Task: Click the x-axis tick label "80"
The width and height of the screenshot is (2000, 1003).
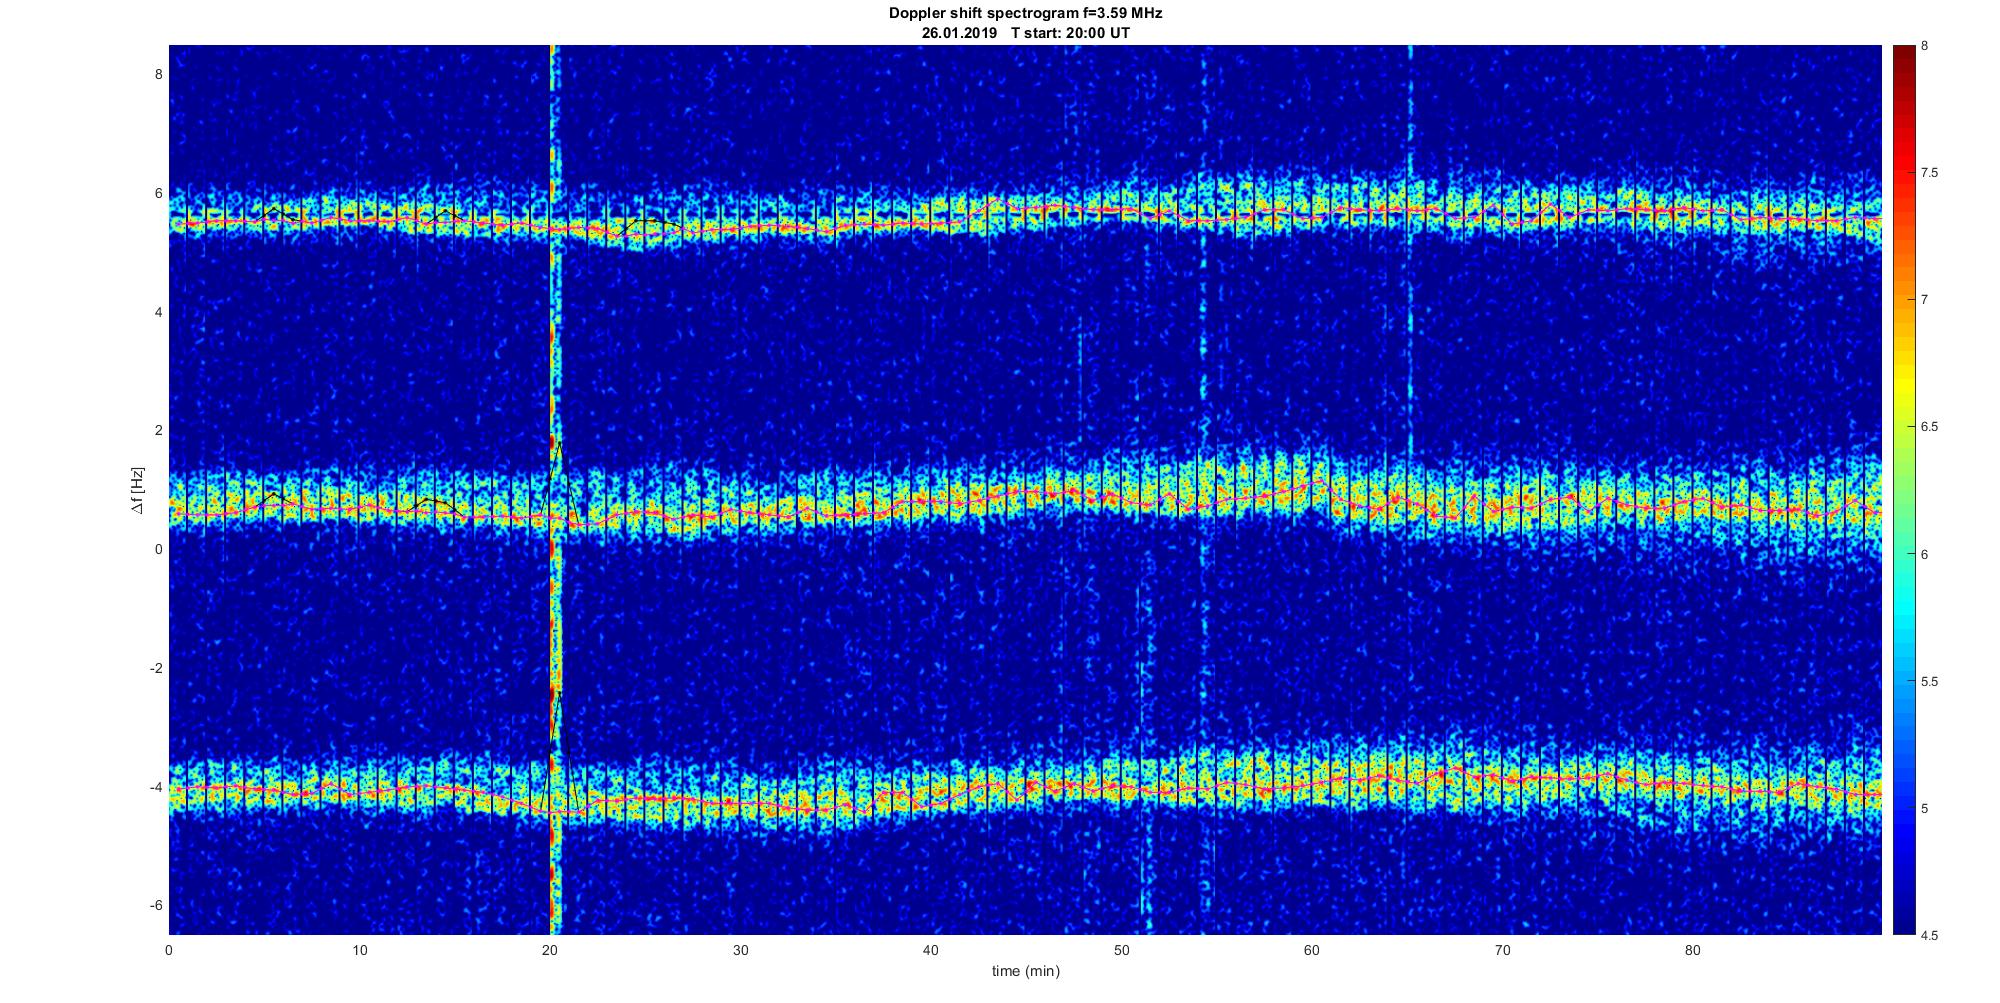Action: (1692, 950)
